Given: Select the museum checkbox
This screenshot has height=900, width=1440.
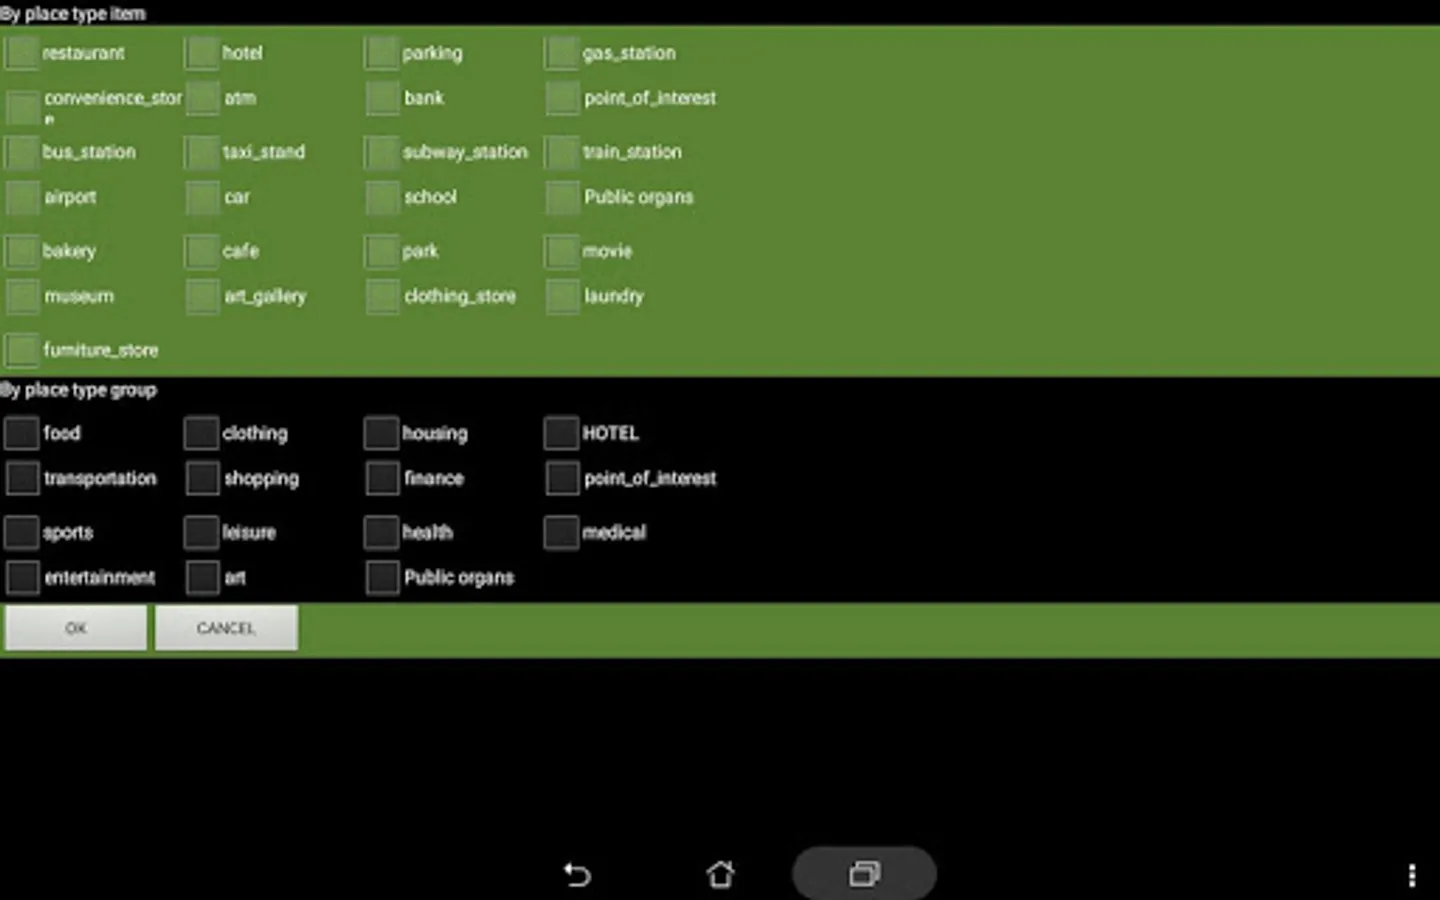Looking at the screenshot, I should [22, 296].
